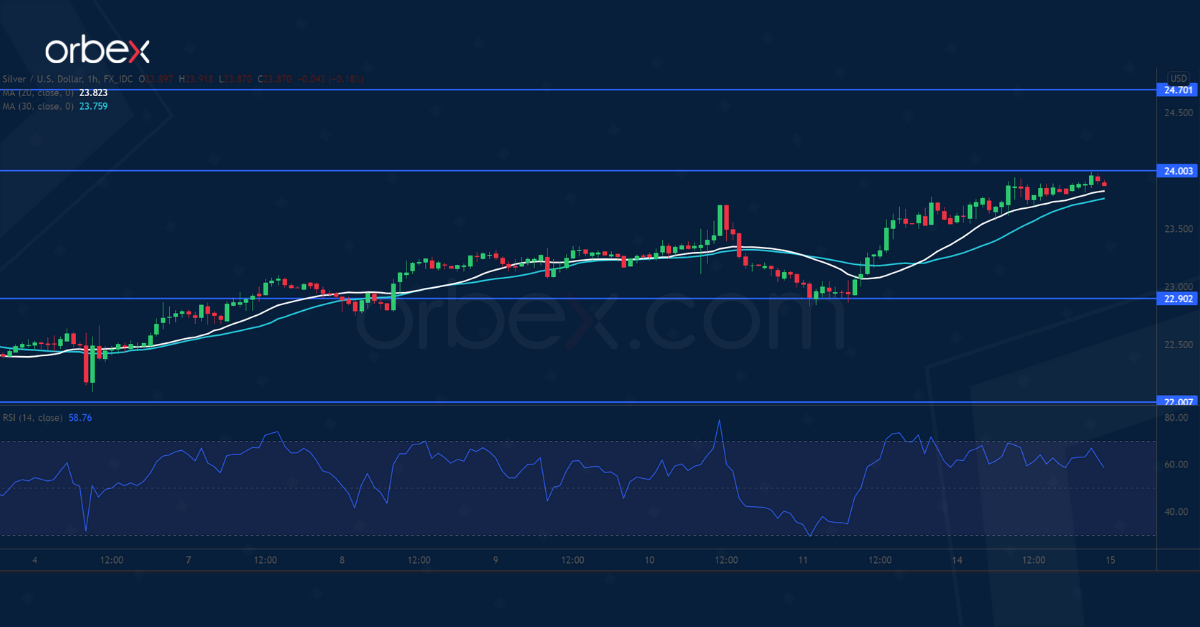This screenshot has height=627, width=1200.
Task: Click the MA value 23.823
Action: click(94, 95)
